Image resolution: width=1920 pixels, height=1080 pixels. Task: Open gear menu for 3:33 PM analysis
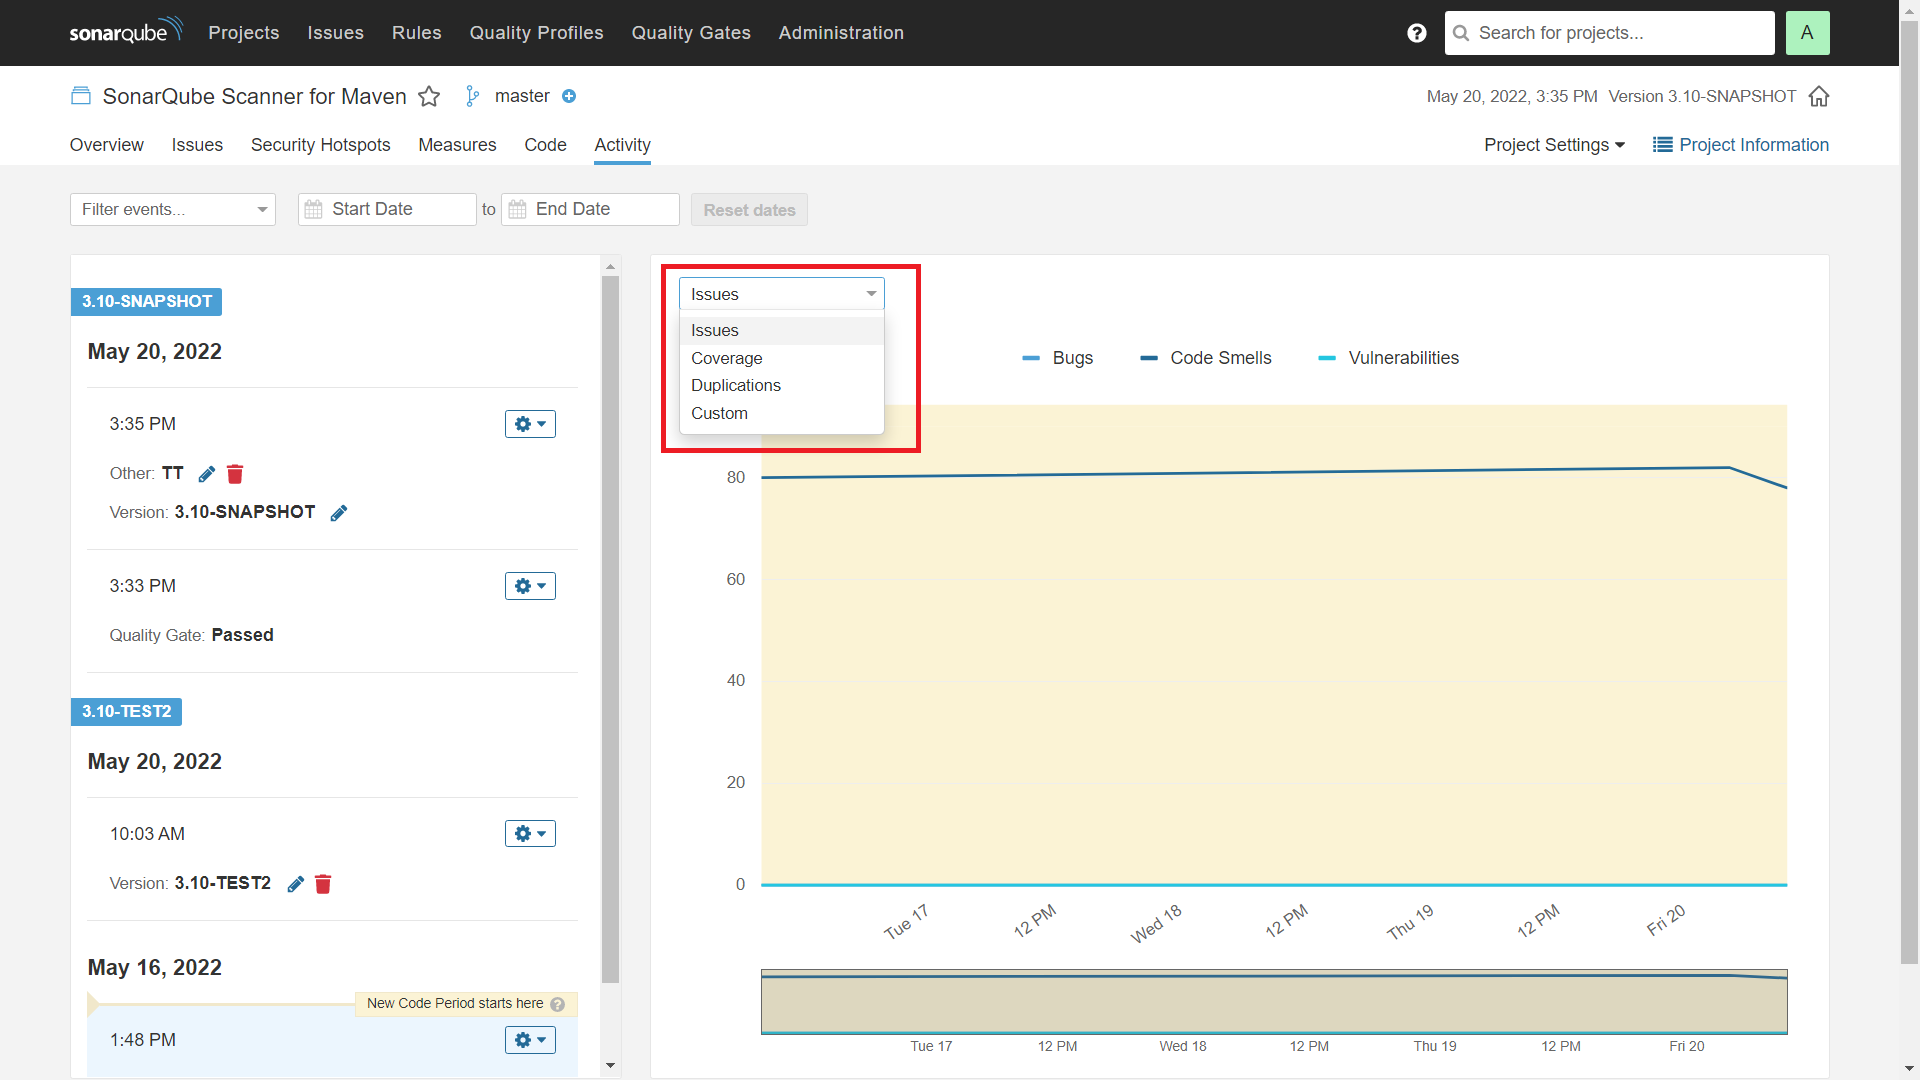(530, 586)
